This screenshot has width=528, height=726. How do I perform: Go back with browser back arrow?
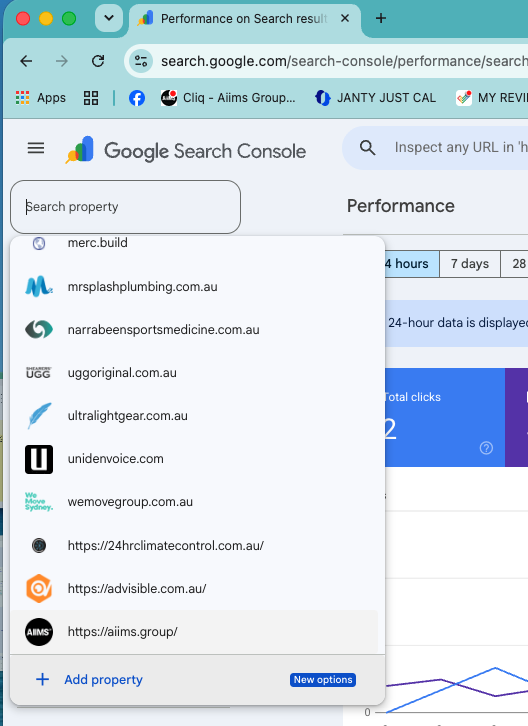pos(26,61)
